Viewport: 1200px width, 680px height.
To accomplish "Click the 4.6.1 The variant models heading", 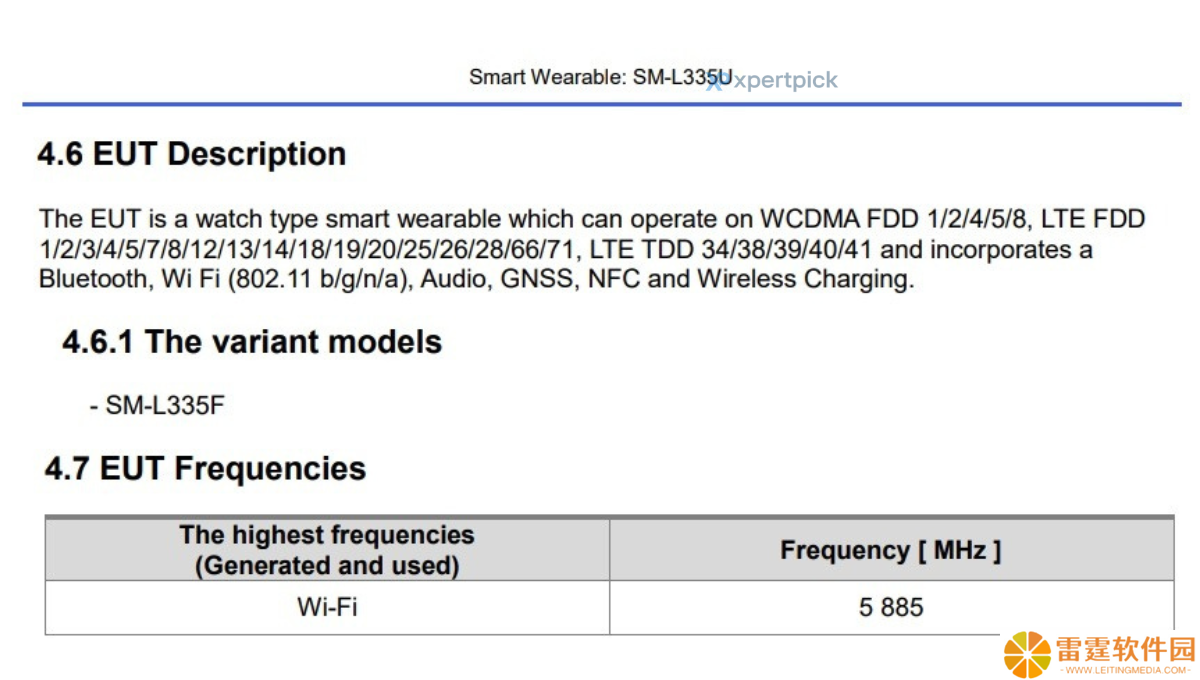I will (252, 342).
